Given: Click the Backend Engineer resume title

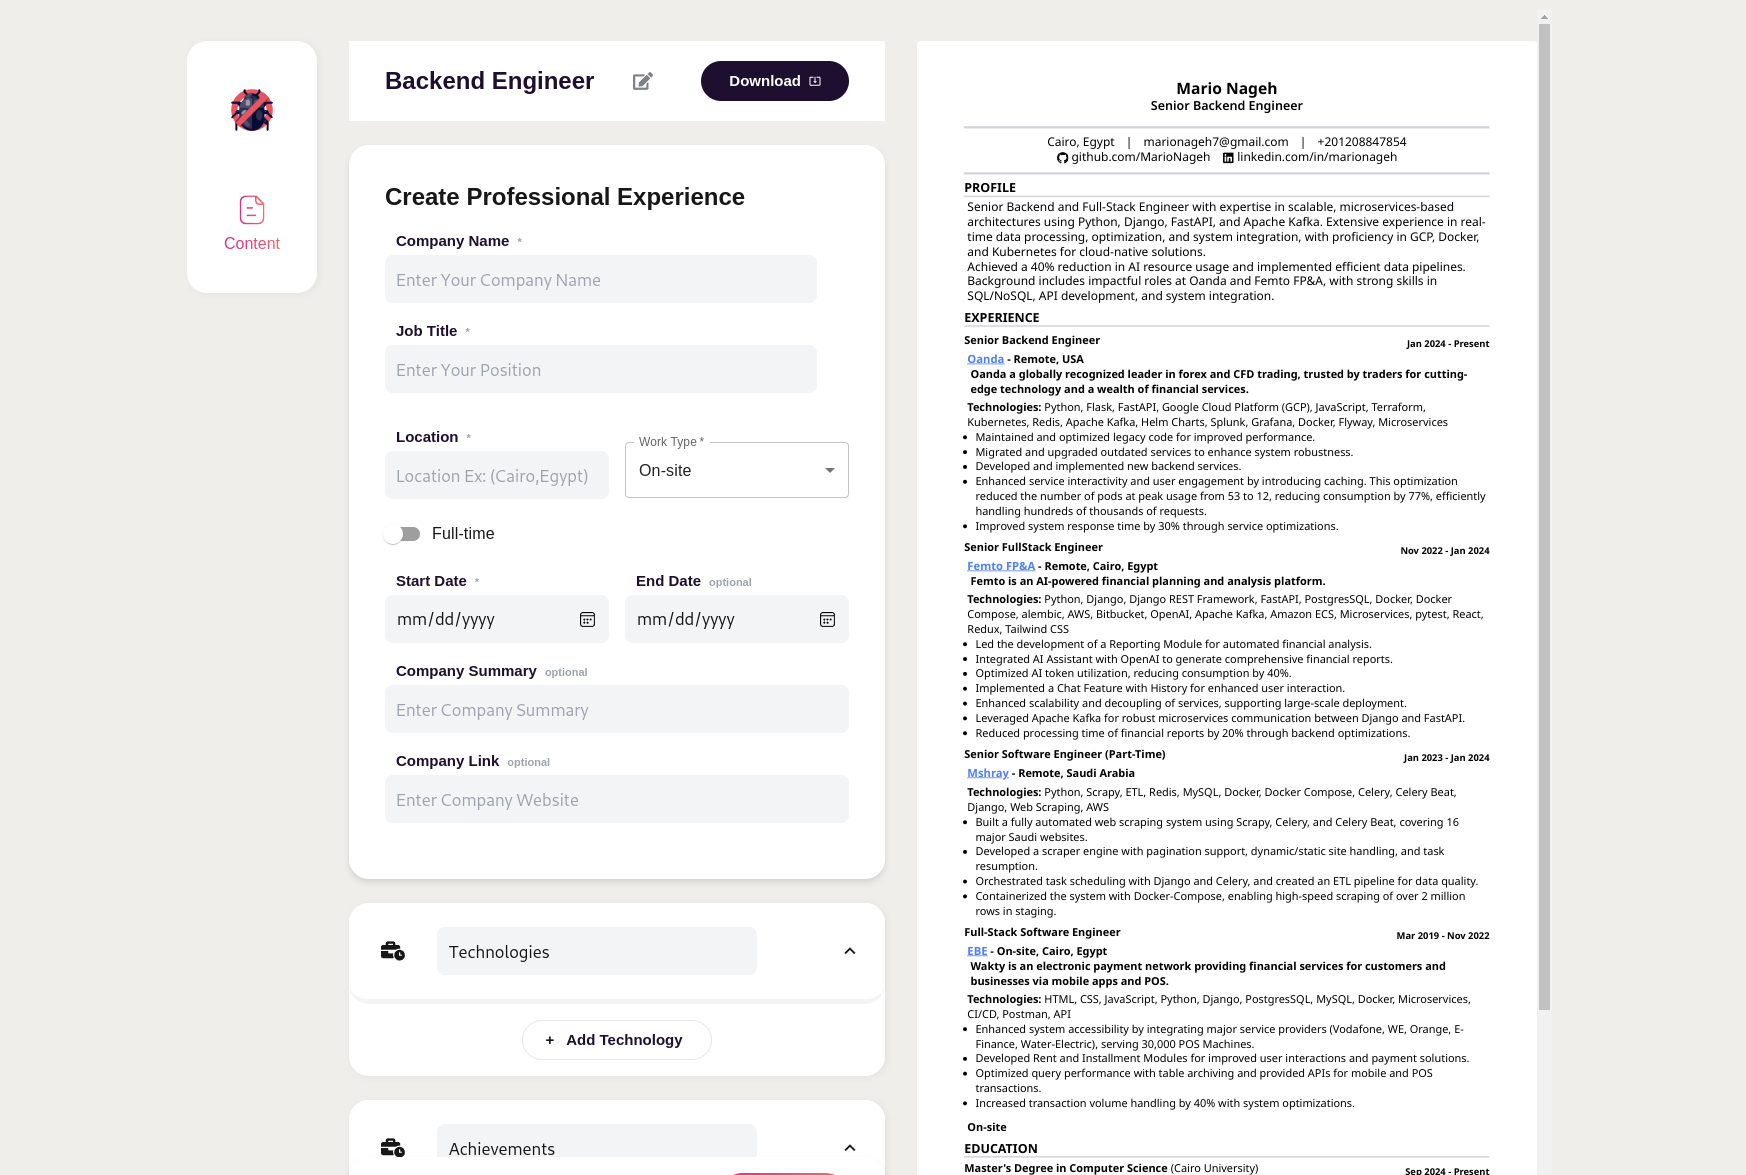Looking at the screenshot, I should (x=489, y=81).
